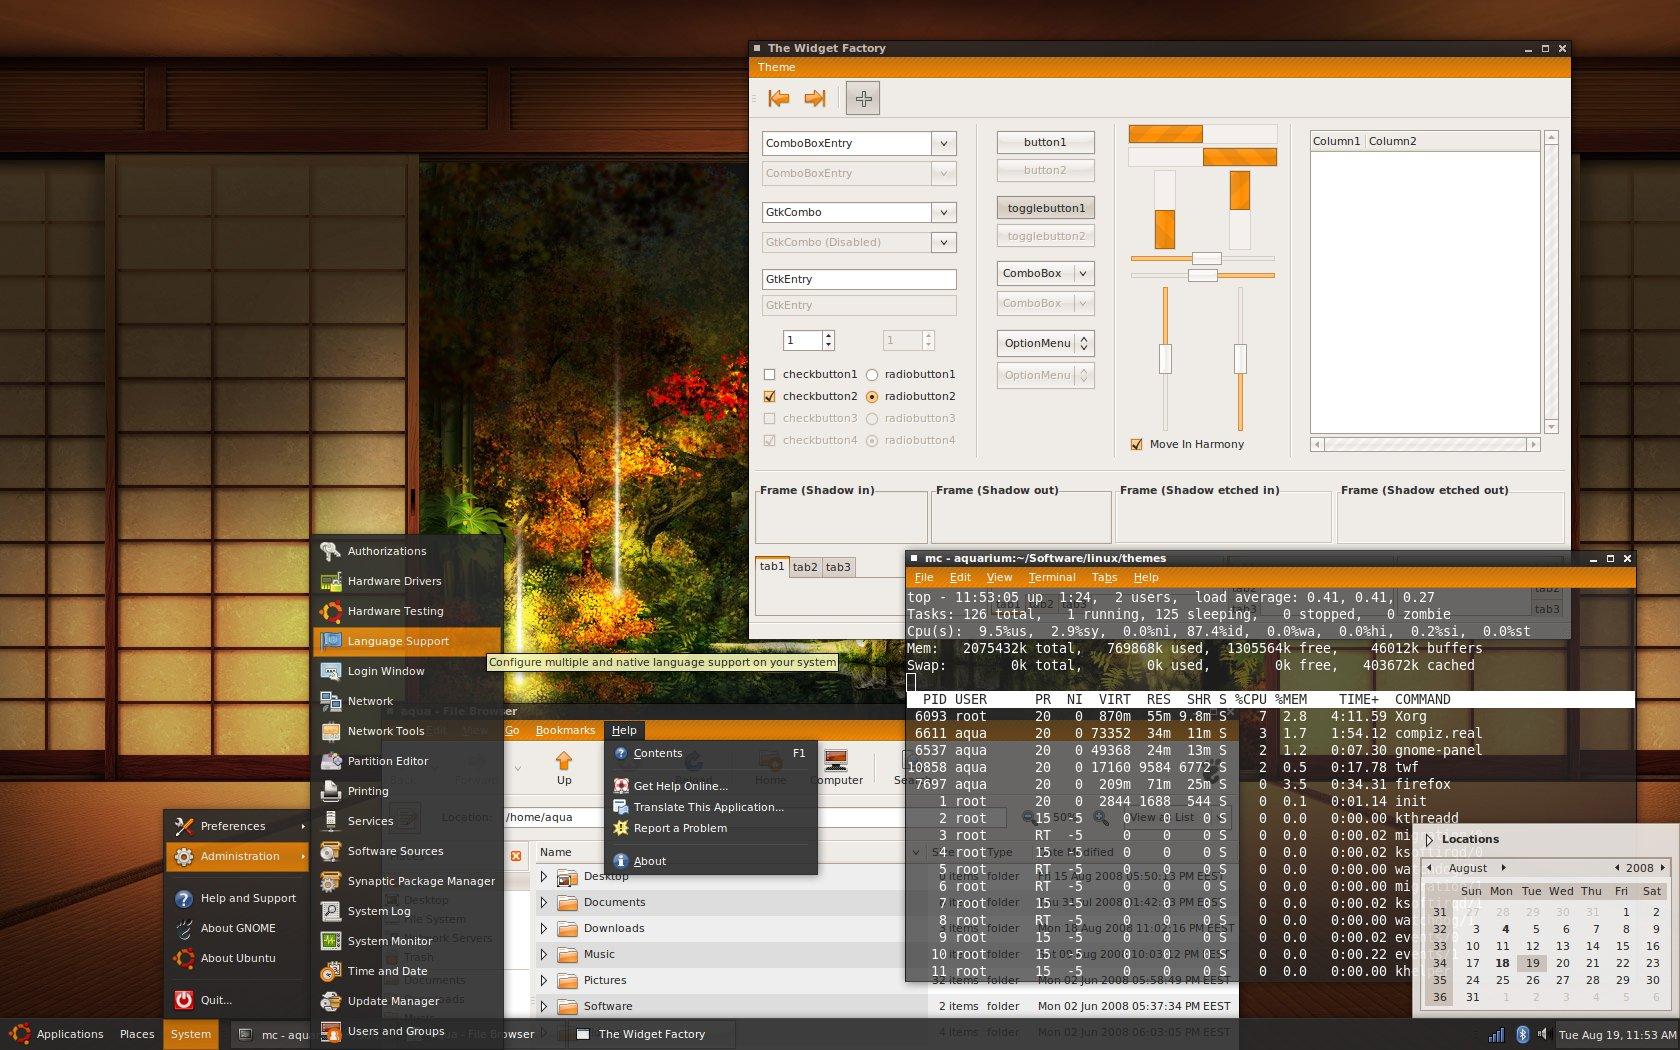Toggle togglebutton1 in Widget Factory
Image resolution: width=1680 pixels, height=1050 pixels.
pos(1045,208)
